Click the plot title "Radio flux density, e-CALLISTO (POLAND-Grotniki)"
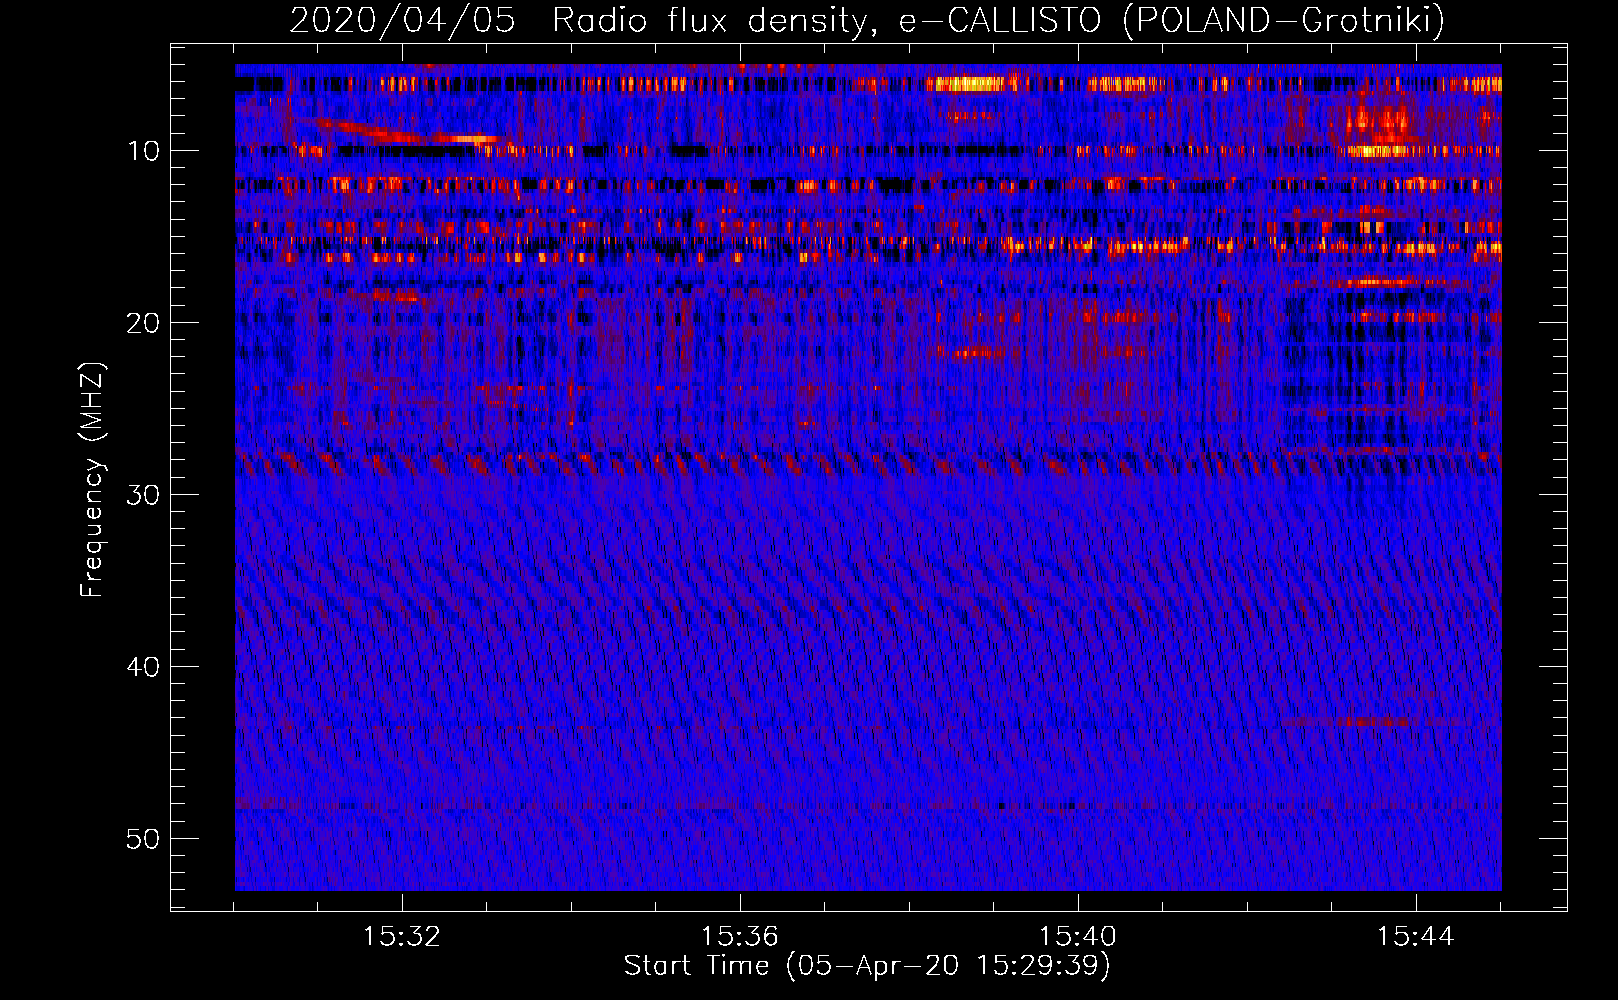This screenshot has height=1000, width=1618. (x=998, y=20)
